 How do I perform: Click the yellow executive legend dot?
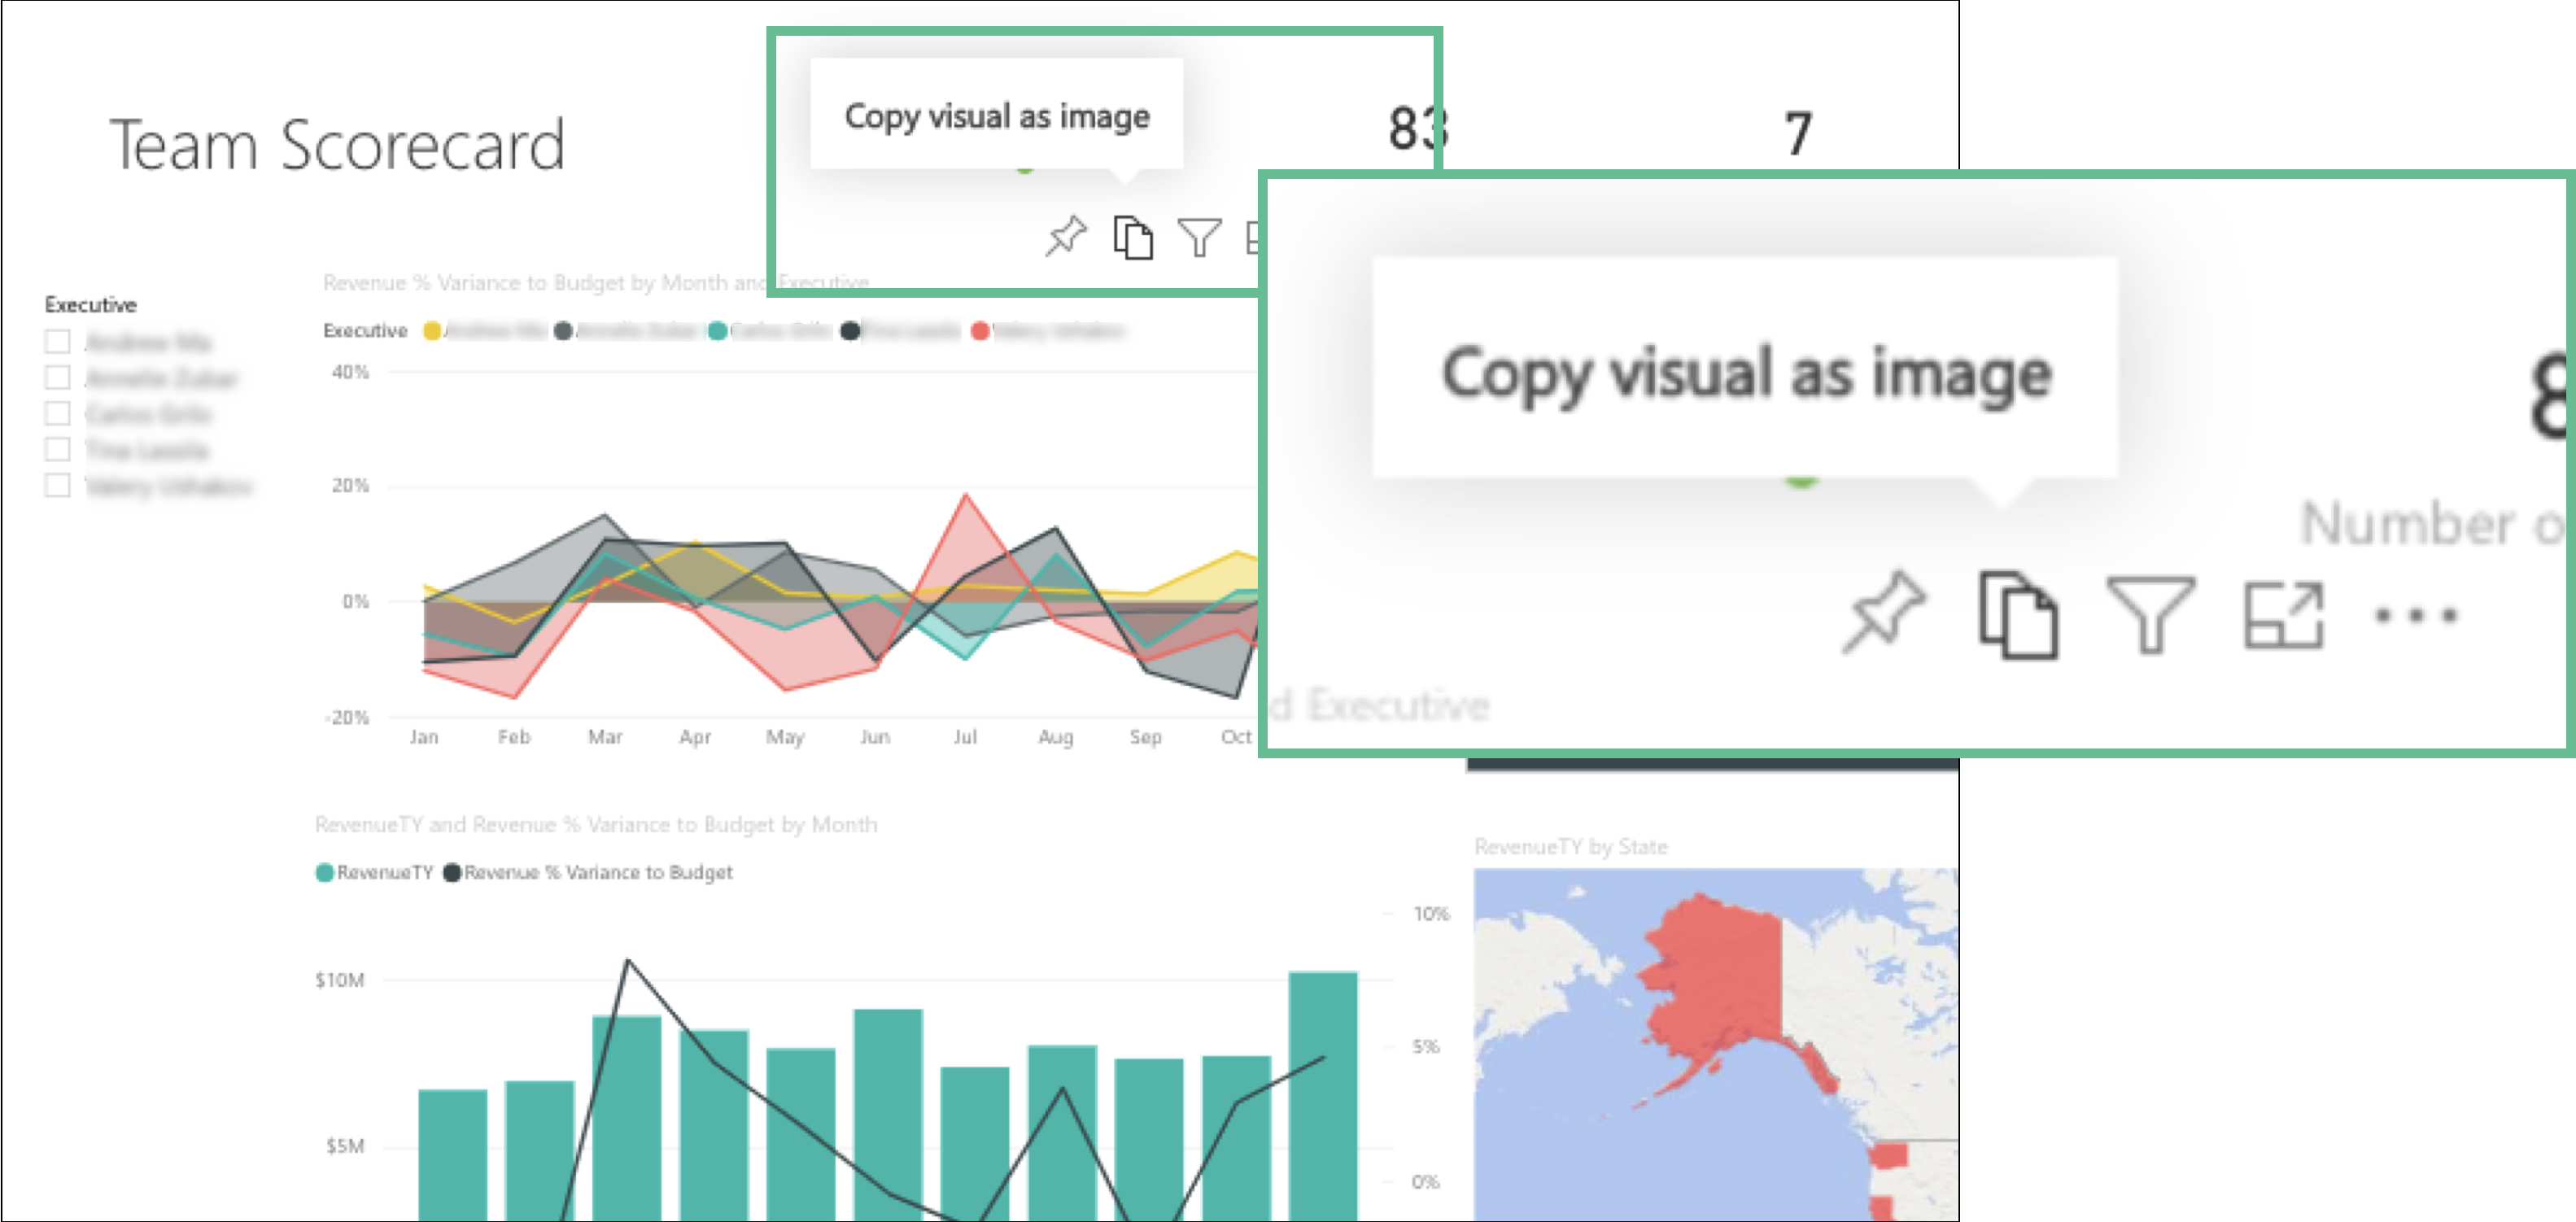click(432, 331)
